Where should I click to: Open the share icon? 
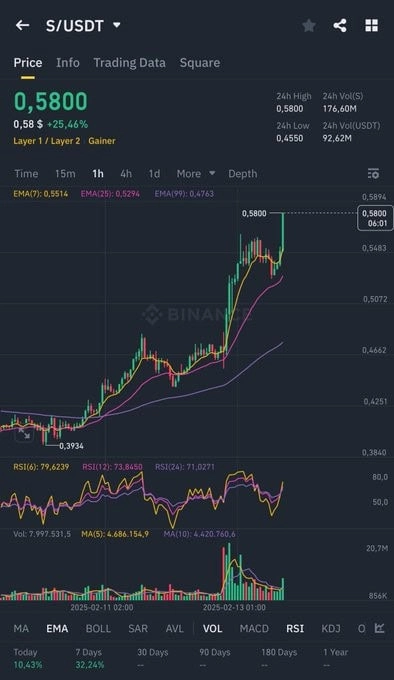pyautogui.click(x=340, y=26)
